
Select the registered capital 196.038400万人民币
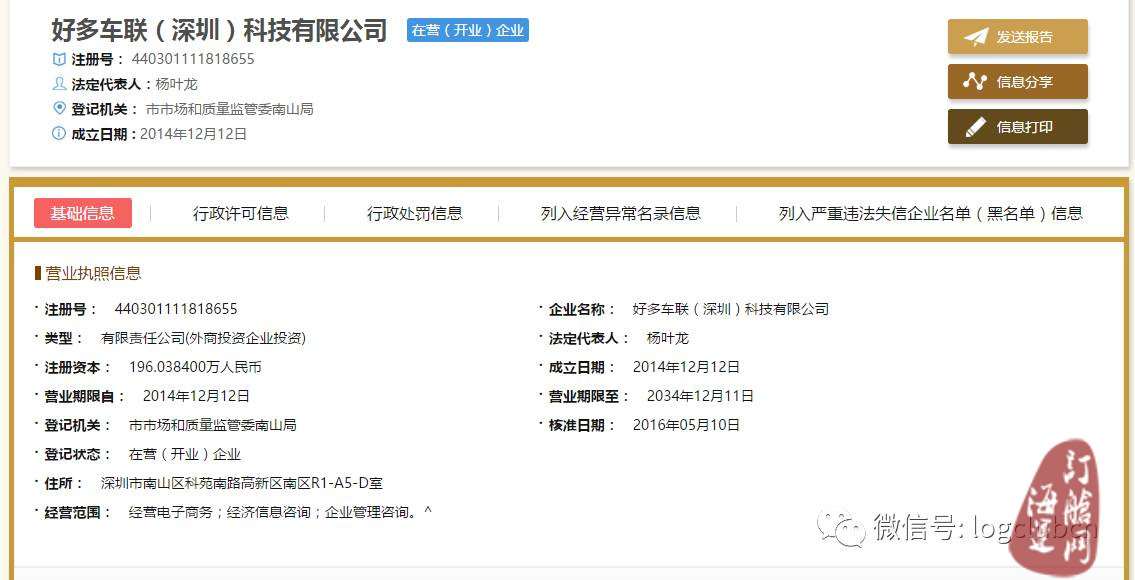pyautogui.click(x=195, y=367)
